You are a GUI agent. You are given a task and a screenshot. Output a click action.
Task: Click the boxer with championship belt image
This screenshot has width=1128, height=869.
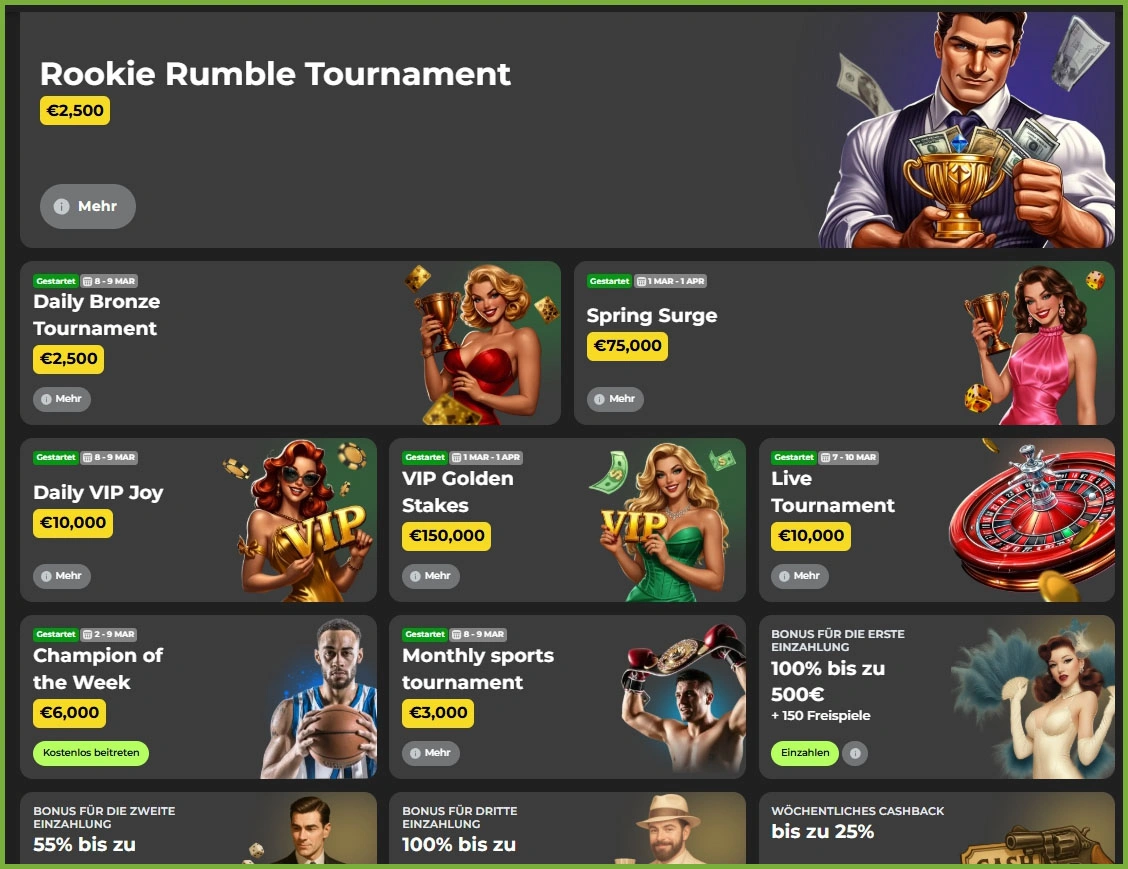(x=683, y=699)
